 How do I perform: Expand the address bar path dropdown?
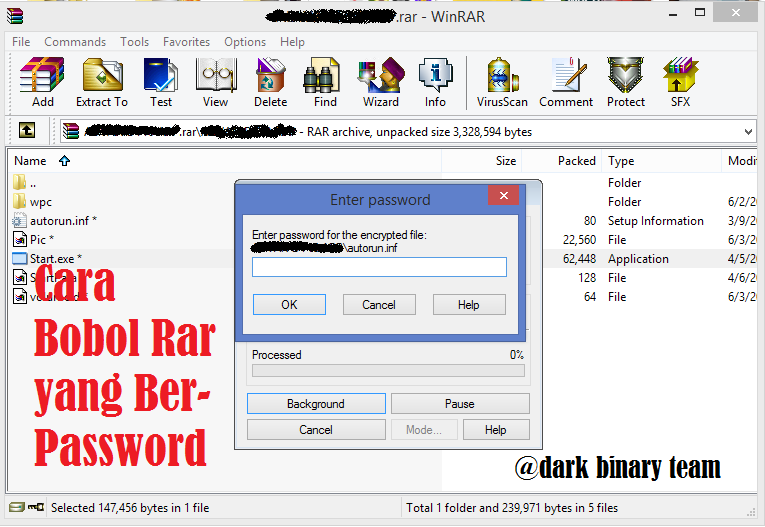(748, 132)
